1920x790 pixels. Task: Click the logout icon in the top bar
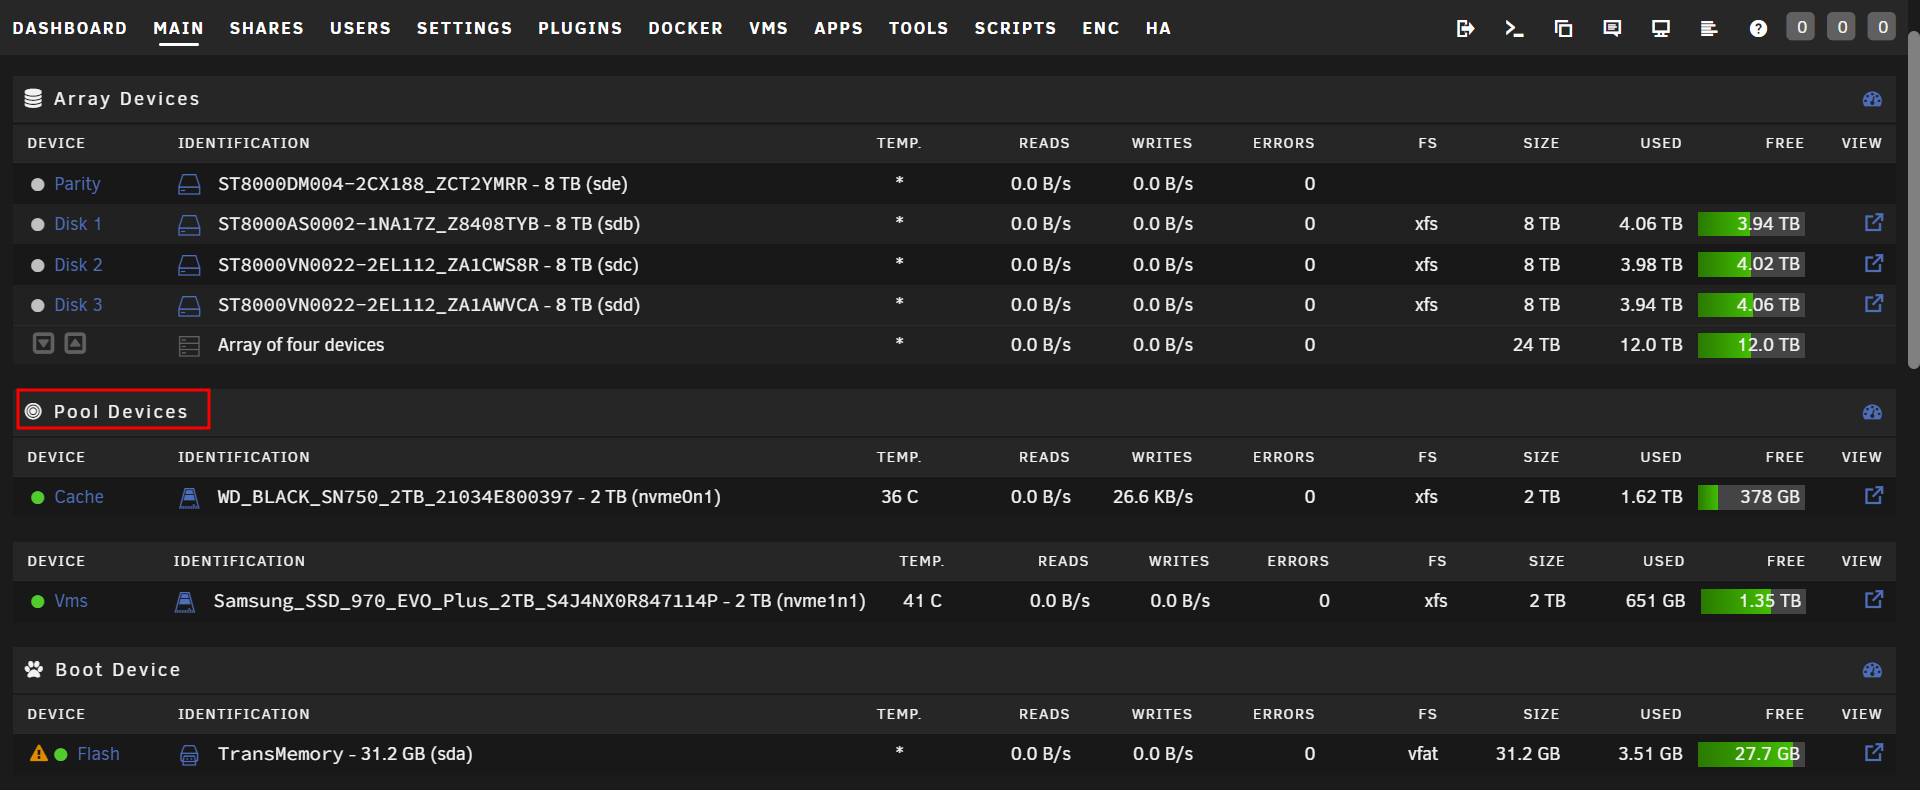[x=1465, y=28]
